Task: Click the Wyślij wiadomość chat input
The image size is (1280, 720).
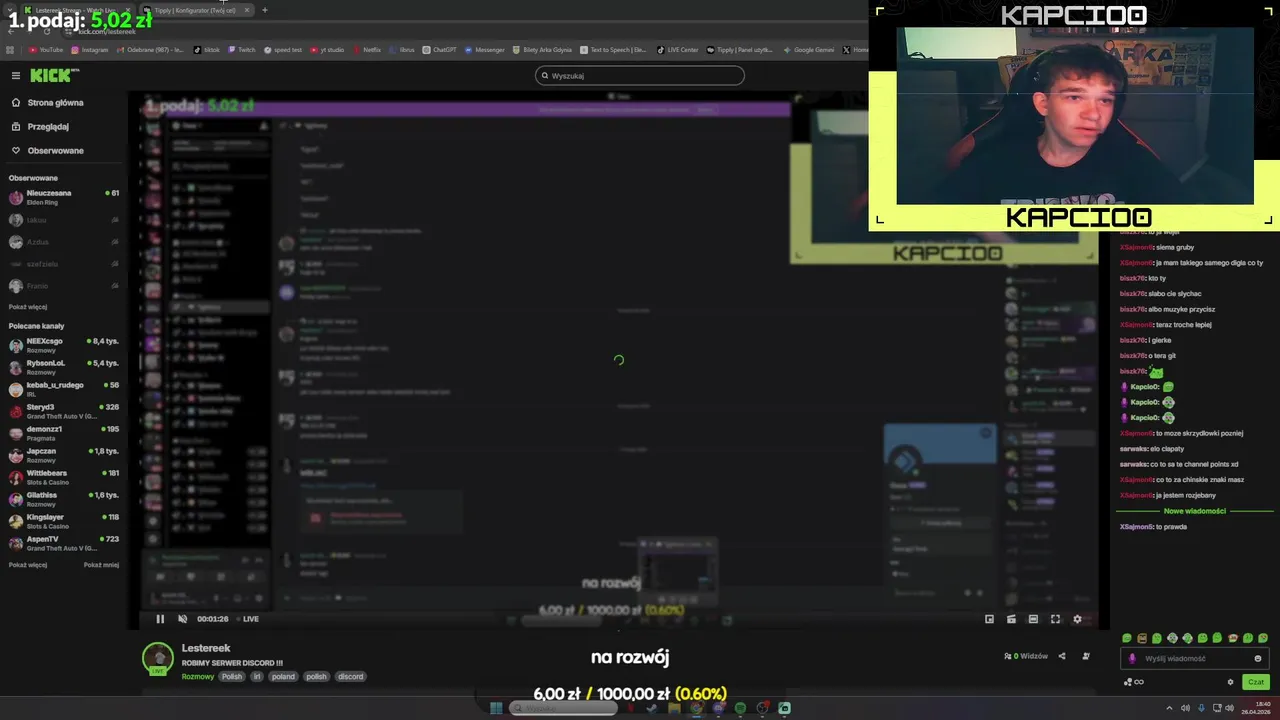Action: coord(1195,658)
